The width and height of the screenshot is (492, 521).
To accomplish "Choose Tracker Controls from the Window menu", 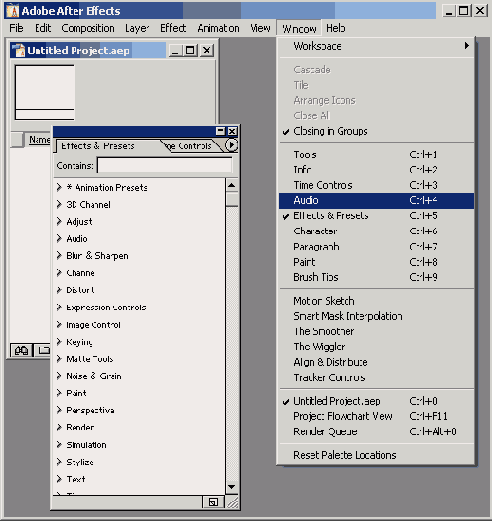I will 377,377.
